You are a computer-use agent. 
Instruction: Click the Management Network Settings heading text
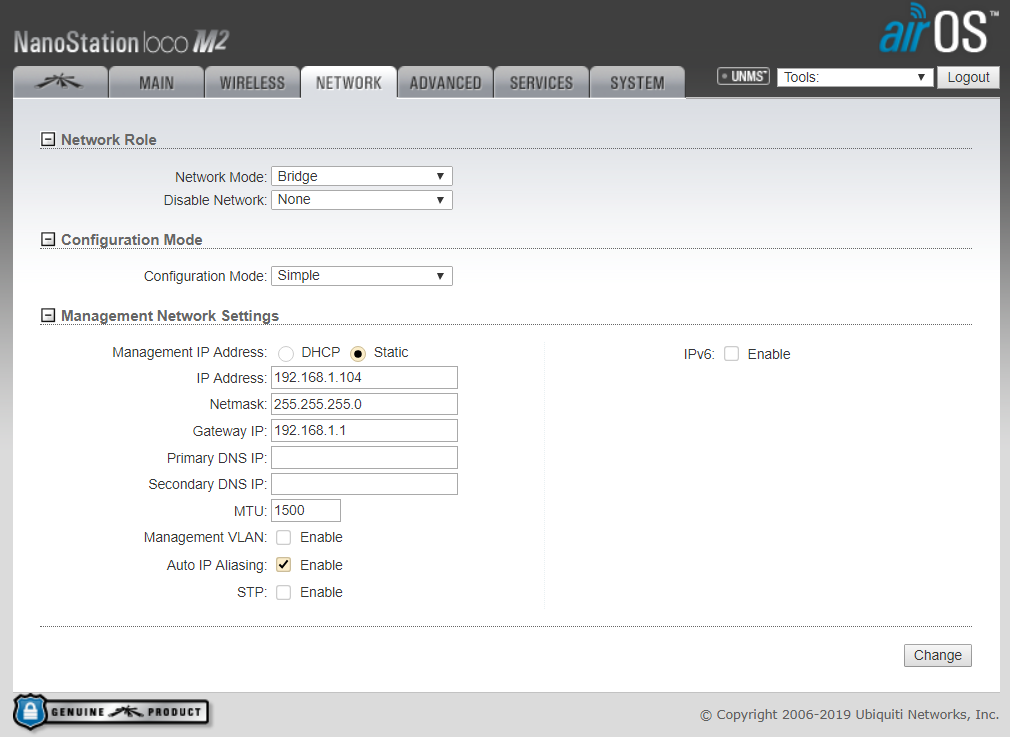[x=170, y=316]
